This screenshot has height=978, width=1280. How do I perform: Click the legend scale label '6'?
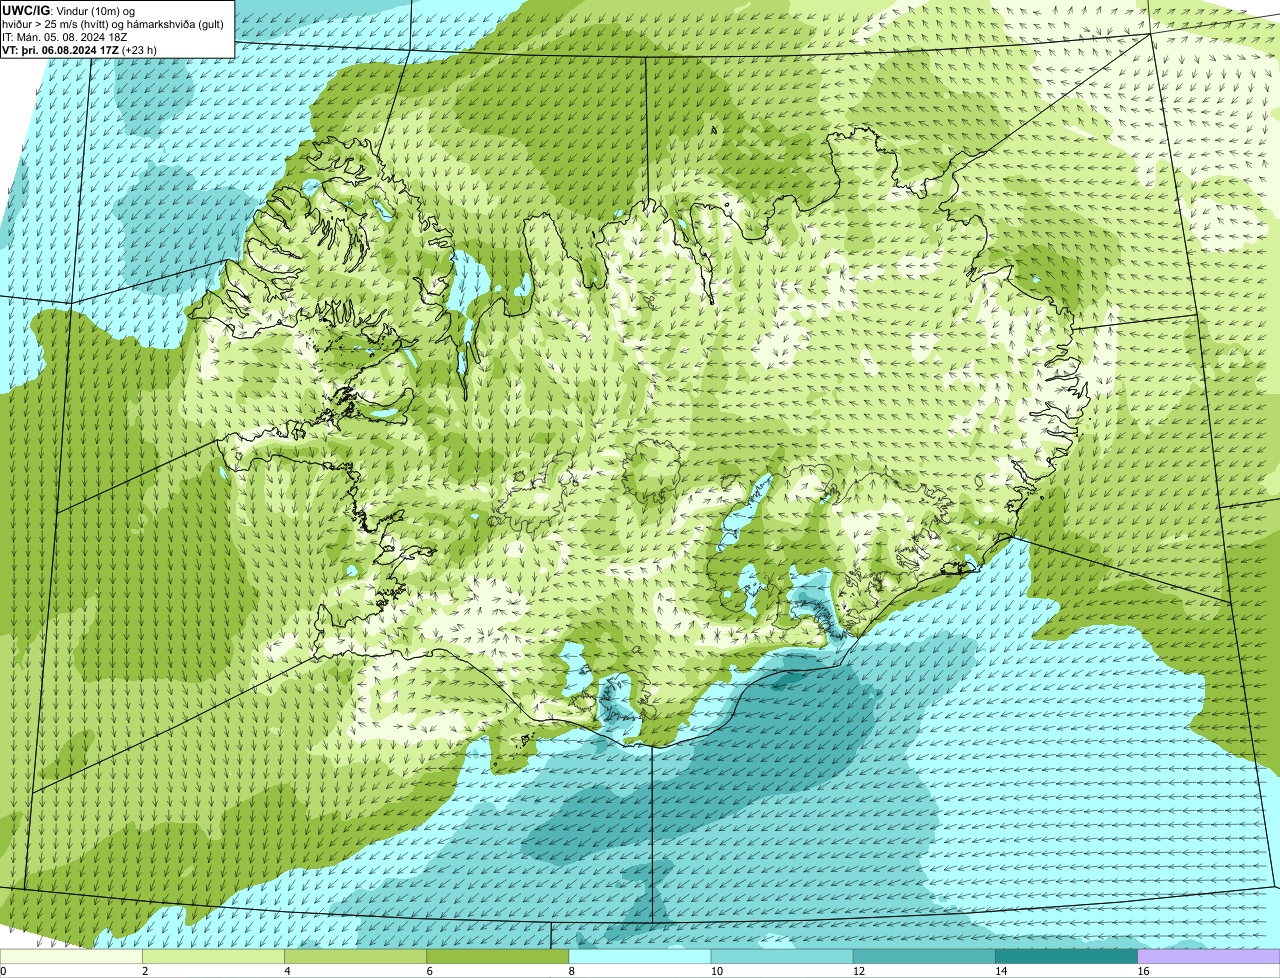(430, 971)
